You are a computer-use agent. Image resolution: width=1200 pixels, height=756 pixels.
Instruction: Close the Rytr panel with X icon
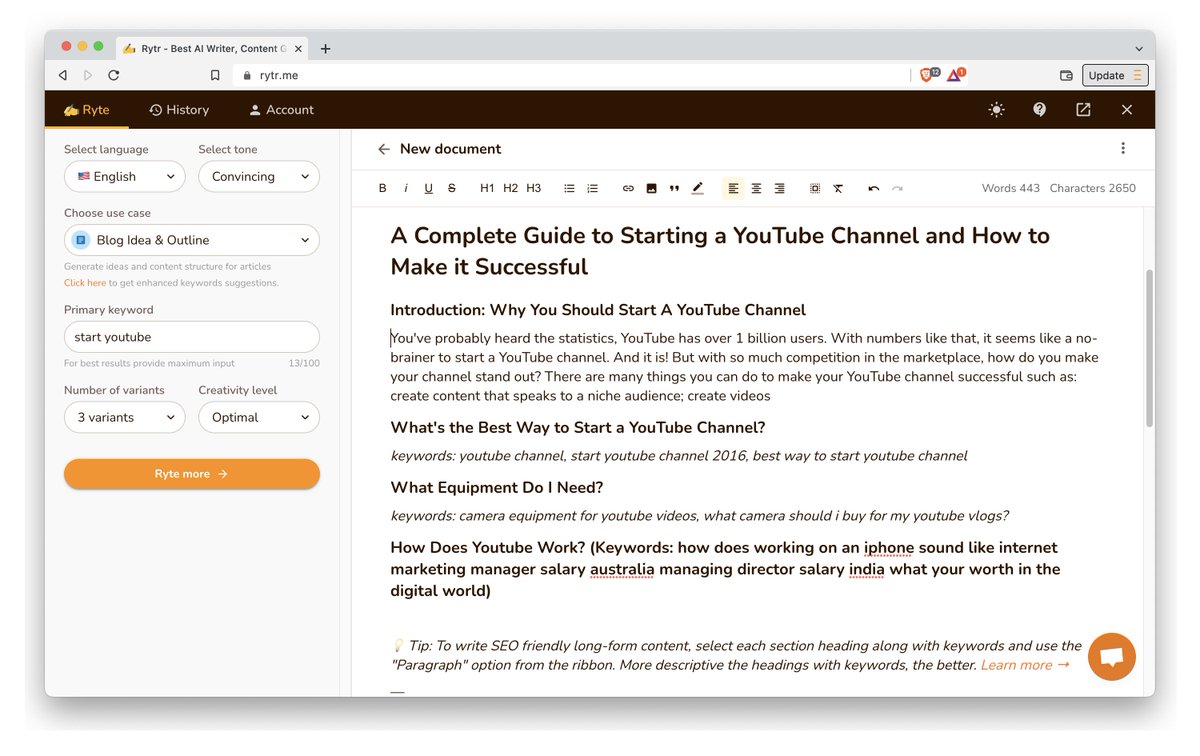(1127, 110)
